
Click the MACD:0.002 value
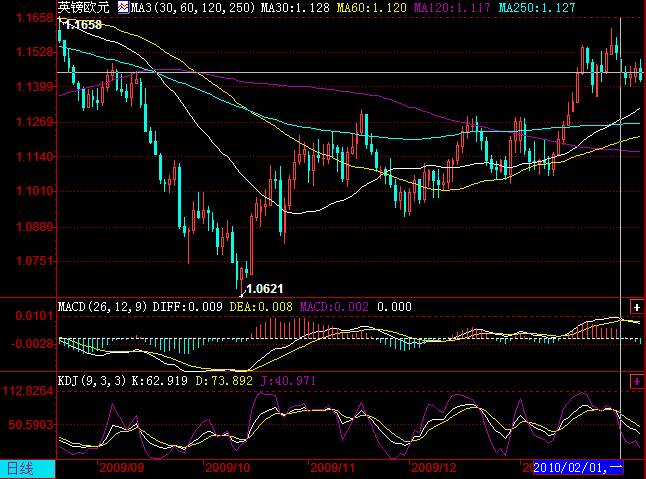tap(334, 307)
